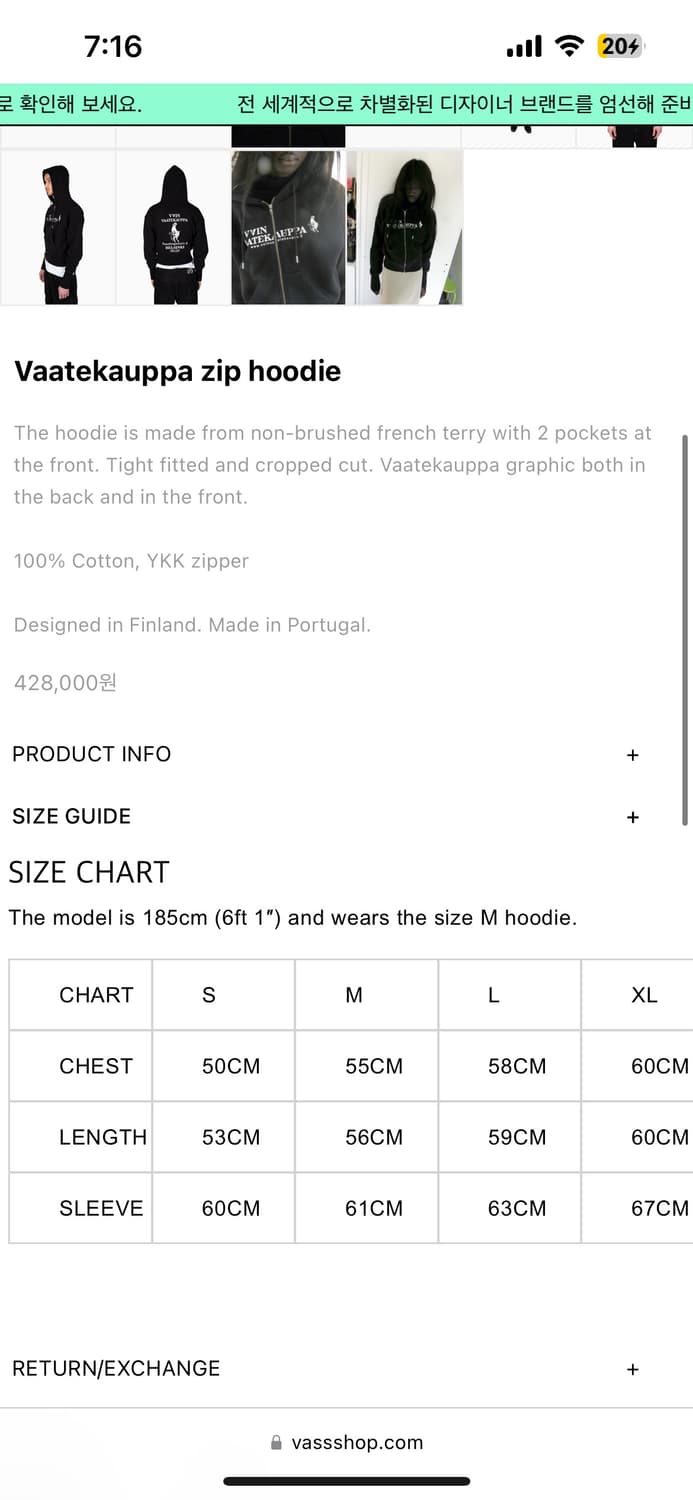
Task: Open the hoodie with white skirt thumbnail
Action: 404,228
